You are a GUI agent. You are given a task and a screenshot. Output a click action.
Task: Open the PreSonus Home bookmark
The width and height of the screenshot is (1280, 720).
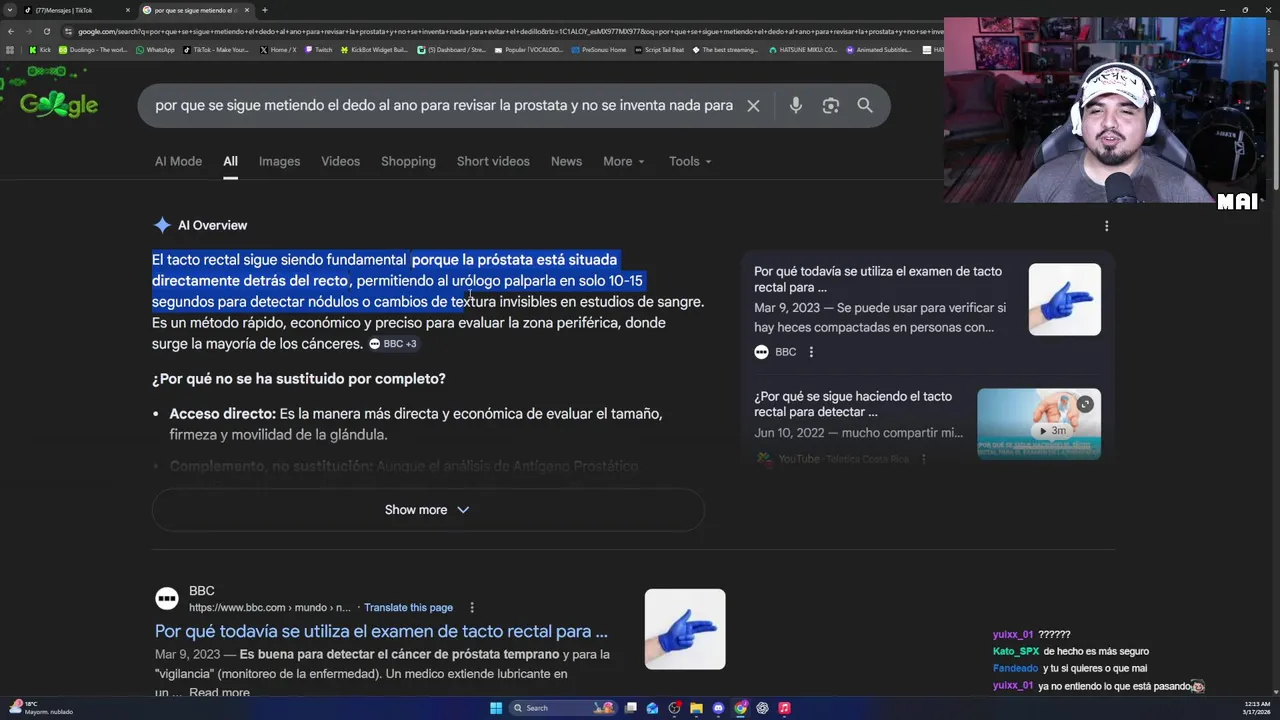pos(598,49)
